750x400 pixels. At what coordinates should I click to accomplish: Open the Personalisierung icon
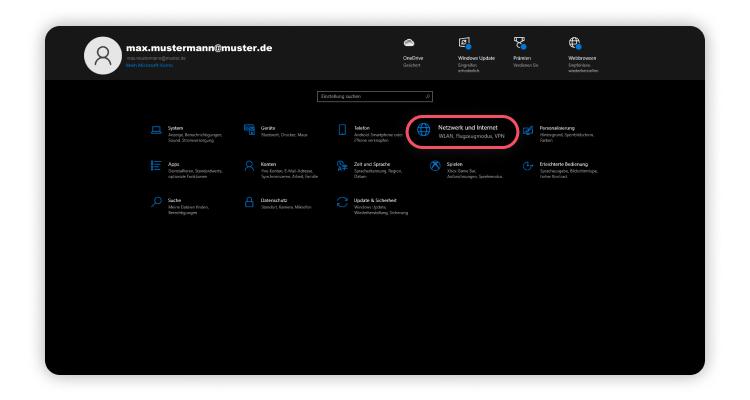click(x=528, y=130)
